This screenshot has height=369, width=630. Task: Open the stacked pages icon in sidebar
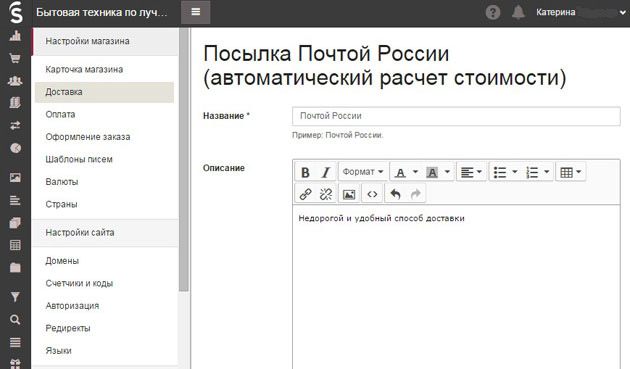pos(15,222)
